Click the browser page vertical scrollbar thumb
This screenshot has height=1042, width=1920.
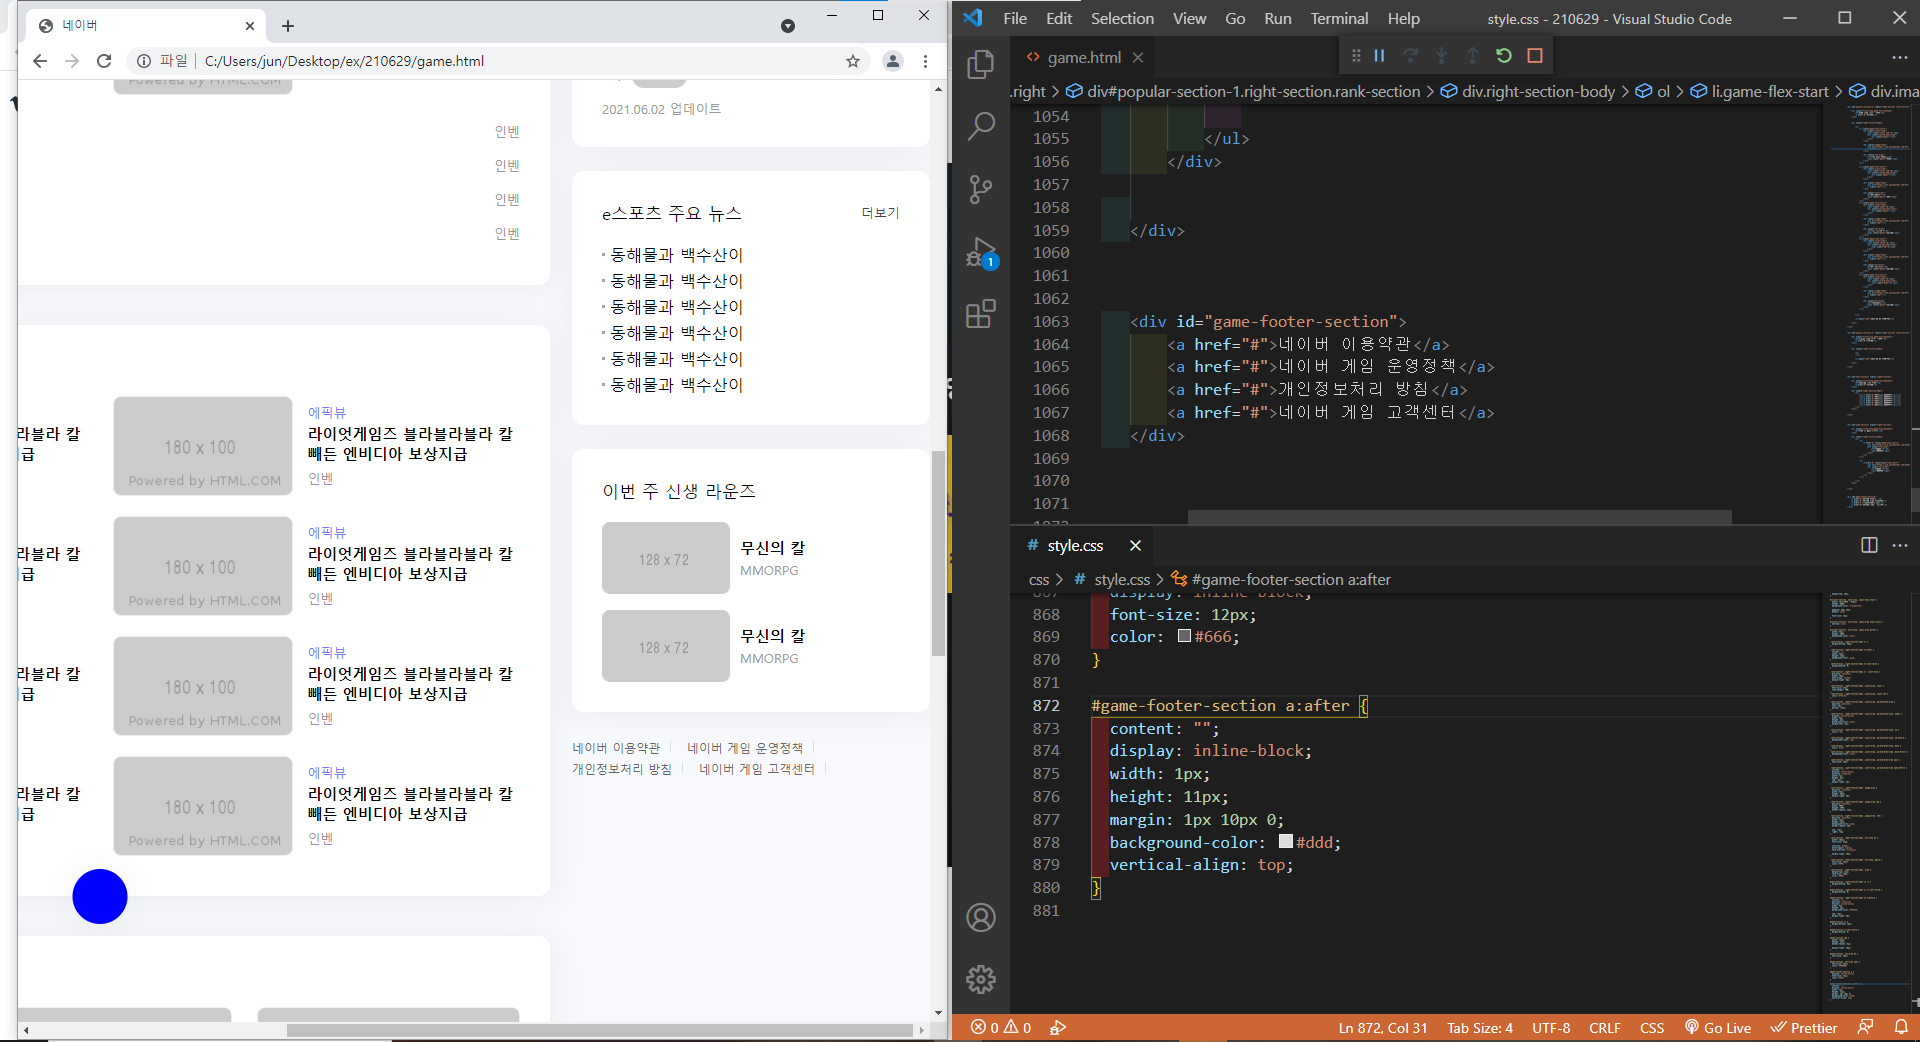[x=938, y=553]
